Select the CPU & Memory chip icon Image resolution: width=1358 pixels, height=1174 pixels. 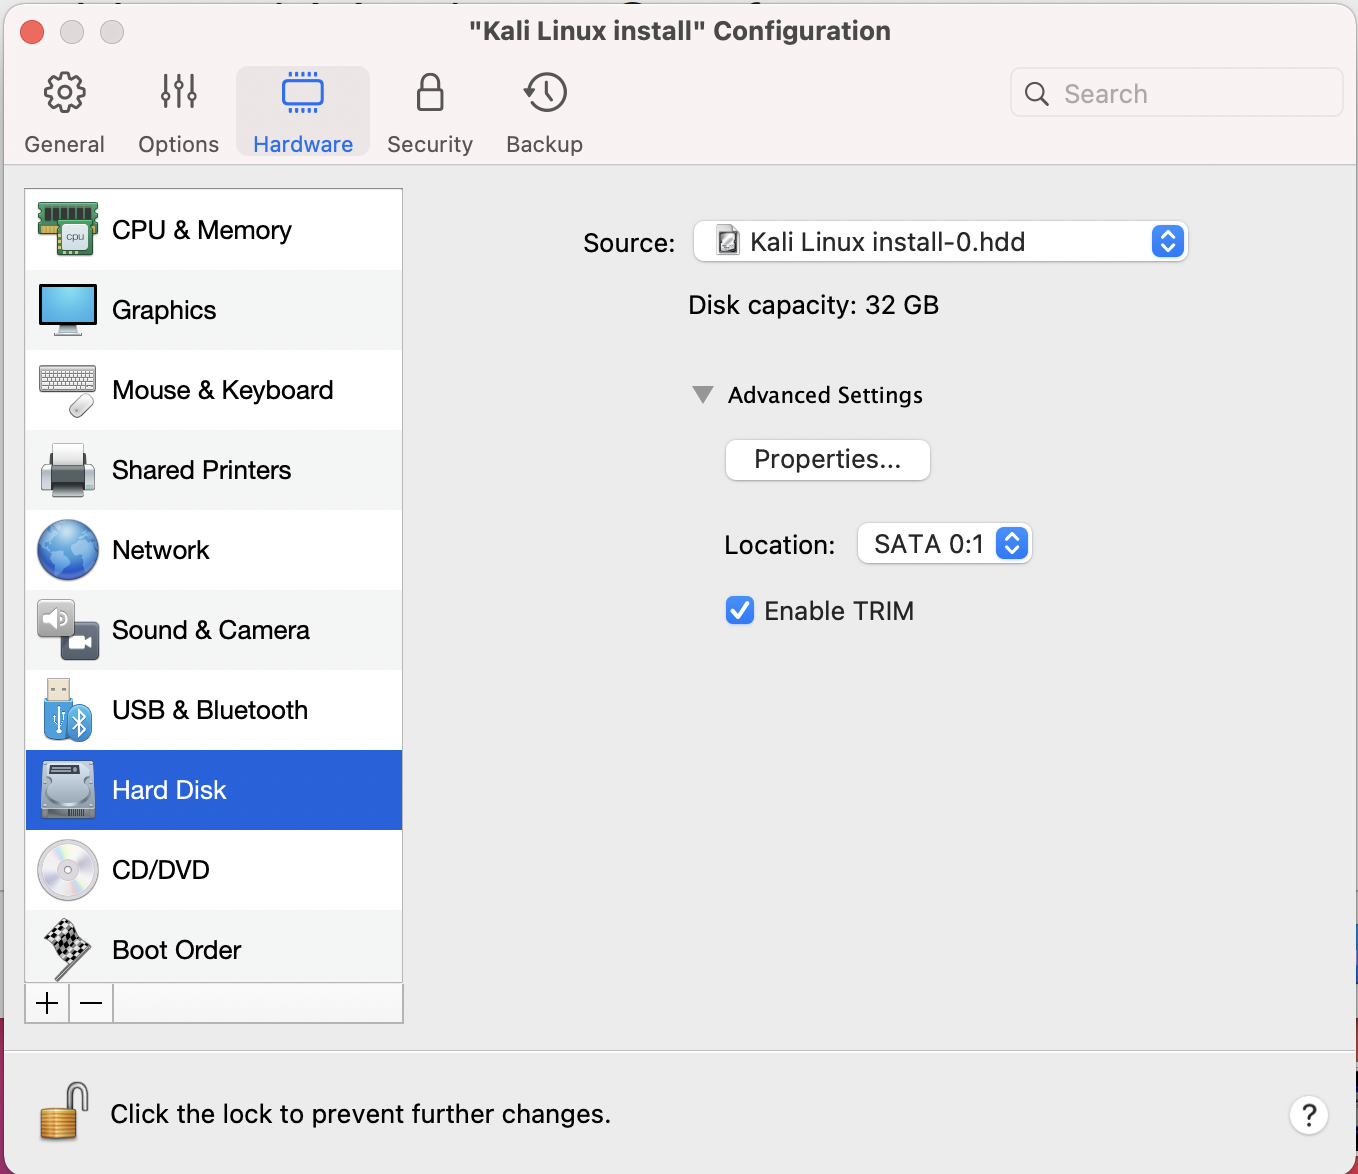67,230
